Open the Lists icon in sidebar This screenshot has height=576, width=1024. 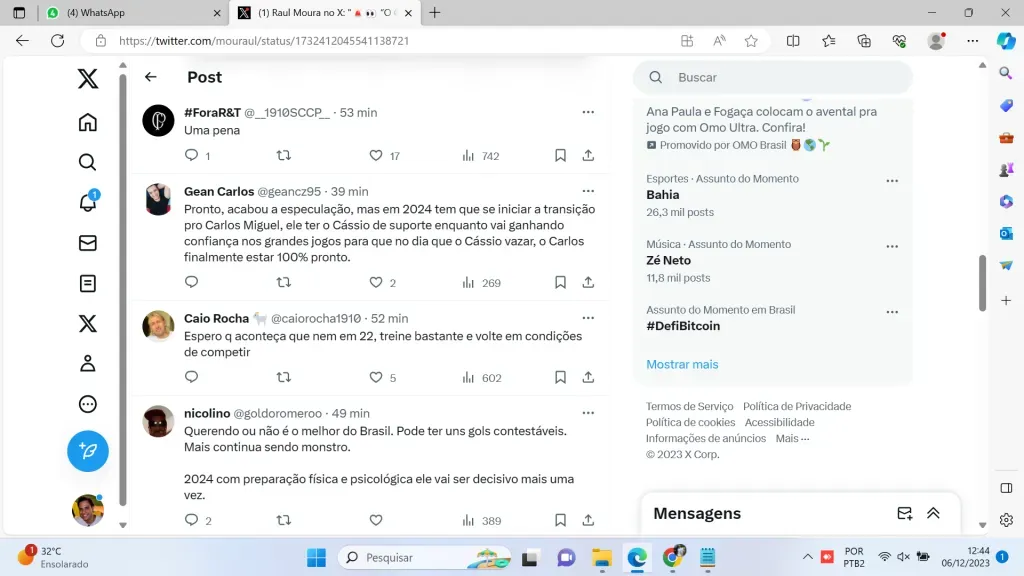point(88,283)
